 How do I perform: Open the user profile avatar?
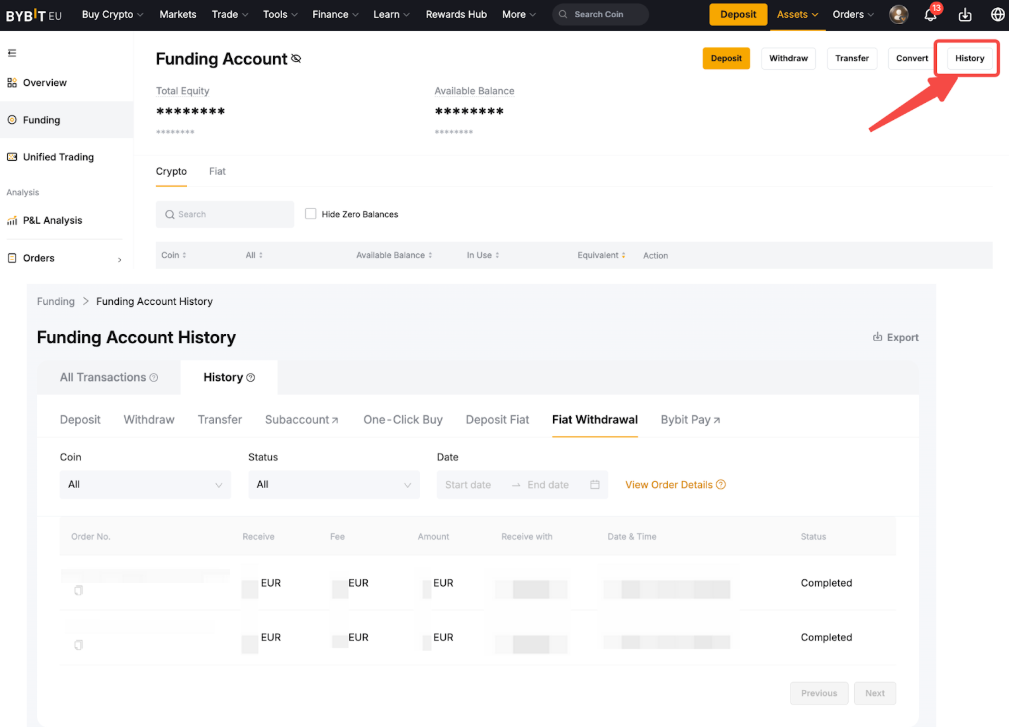[x=899, y=15]
